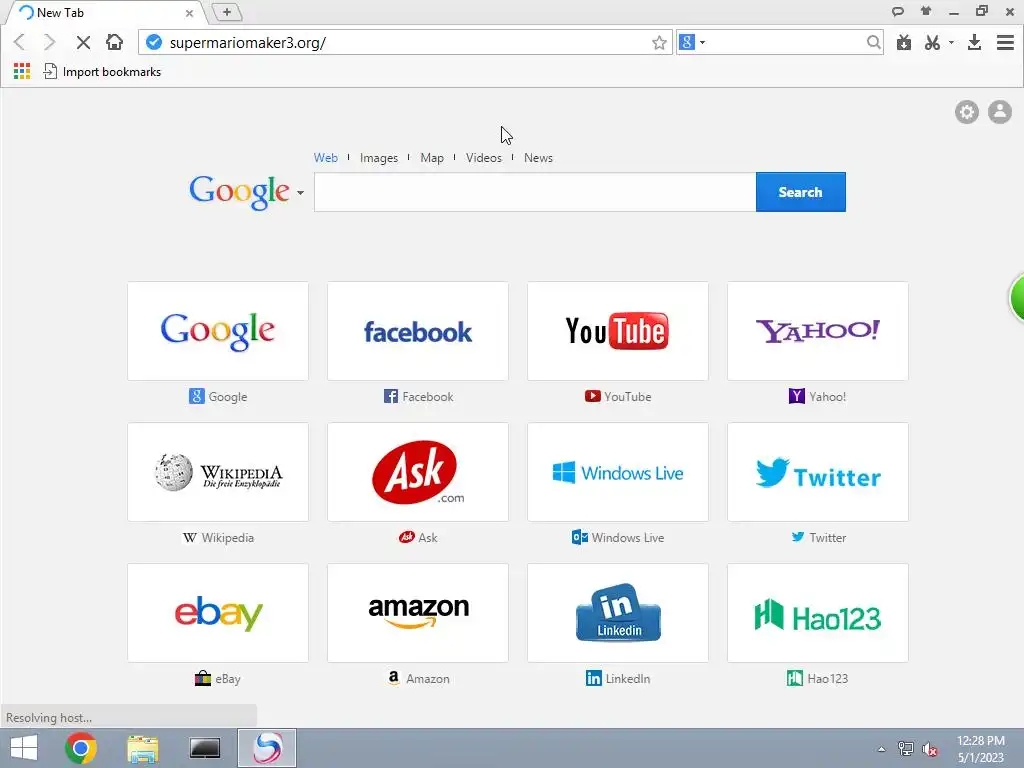
Task: Open the Twitter speed dial thumbnail
Action: pyautogui.click(x=818, y=472)
